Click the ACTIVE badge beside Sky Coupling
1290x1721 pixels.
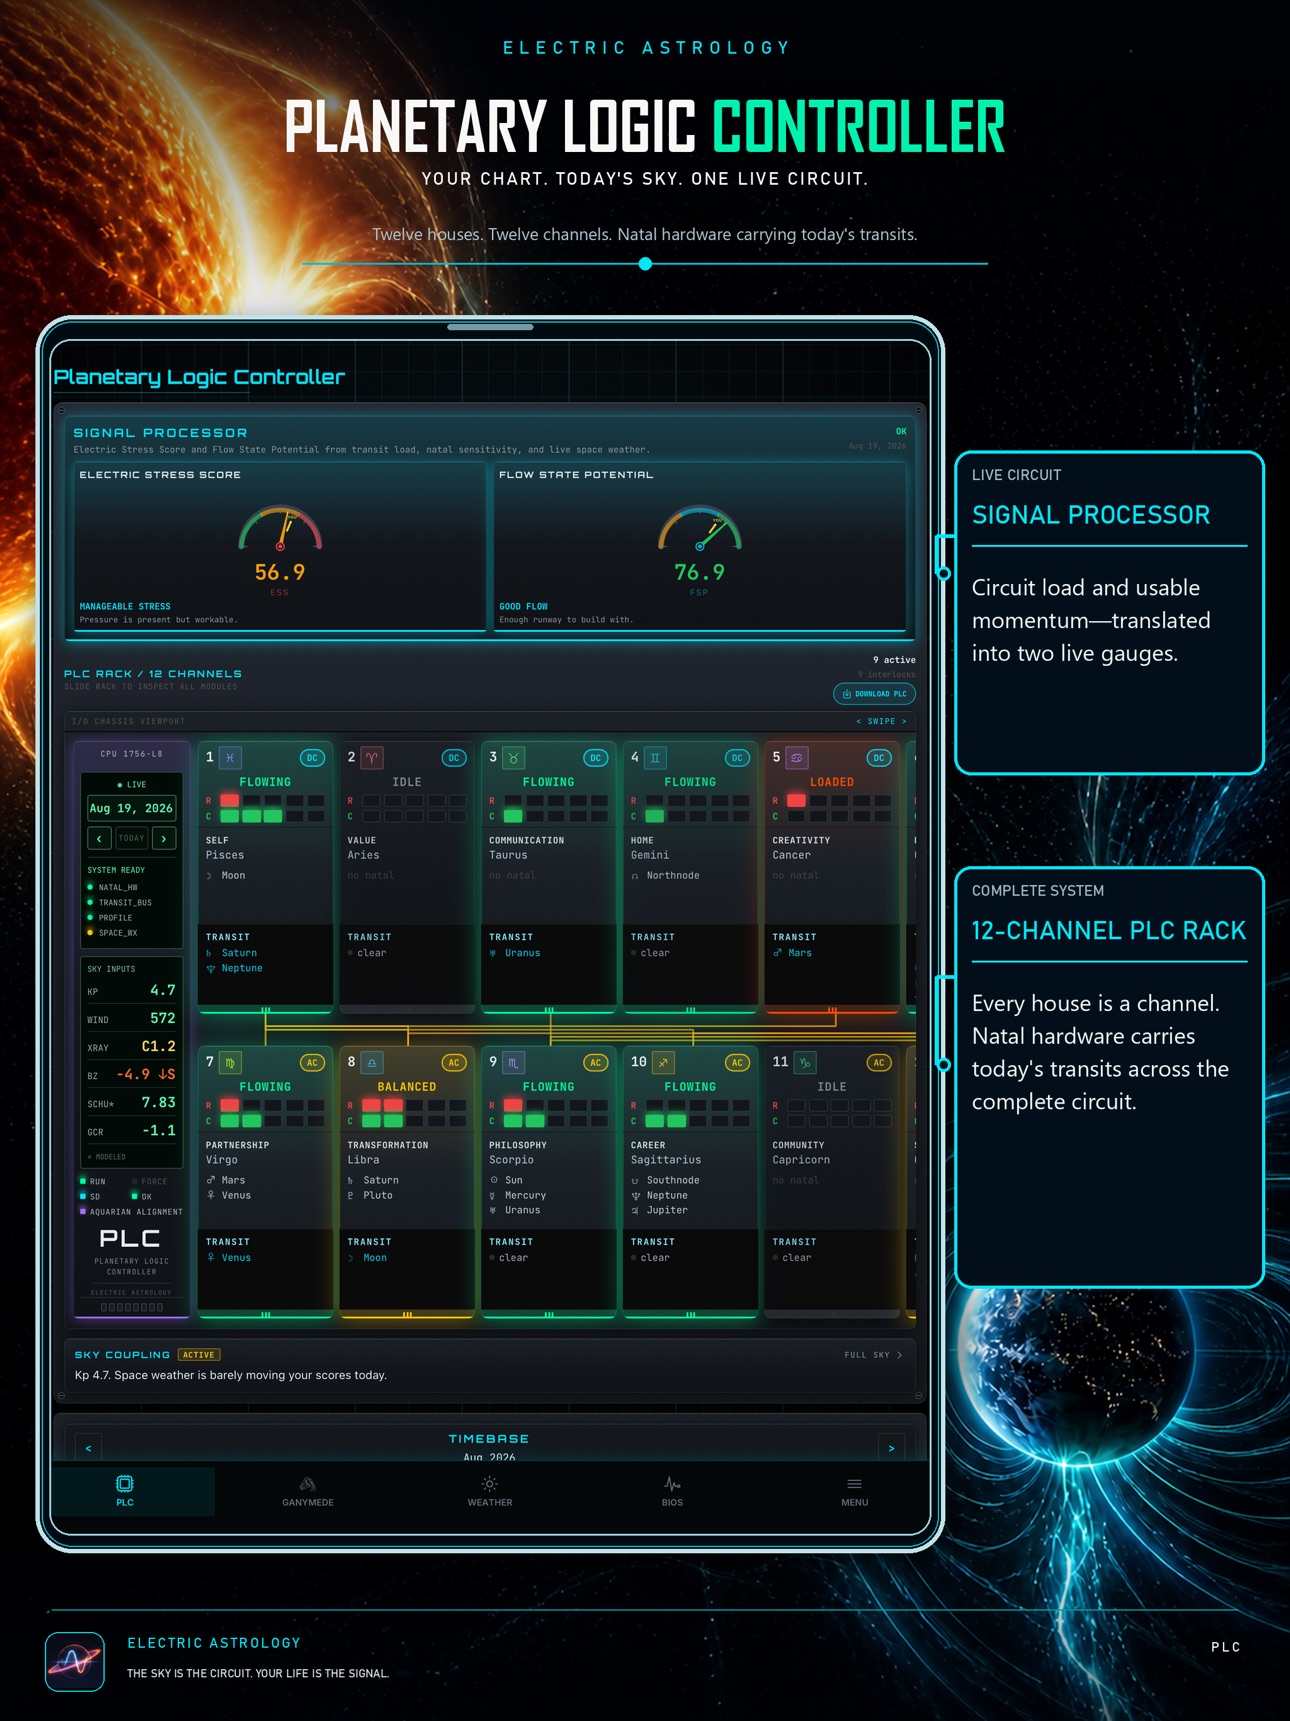[199, 1355]
